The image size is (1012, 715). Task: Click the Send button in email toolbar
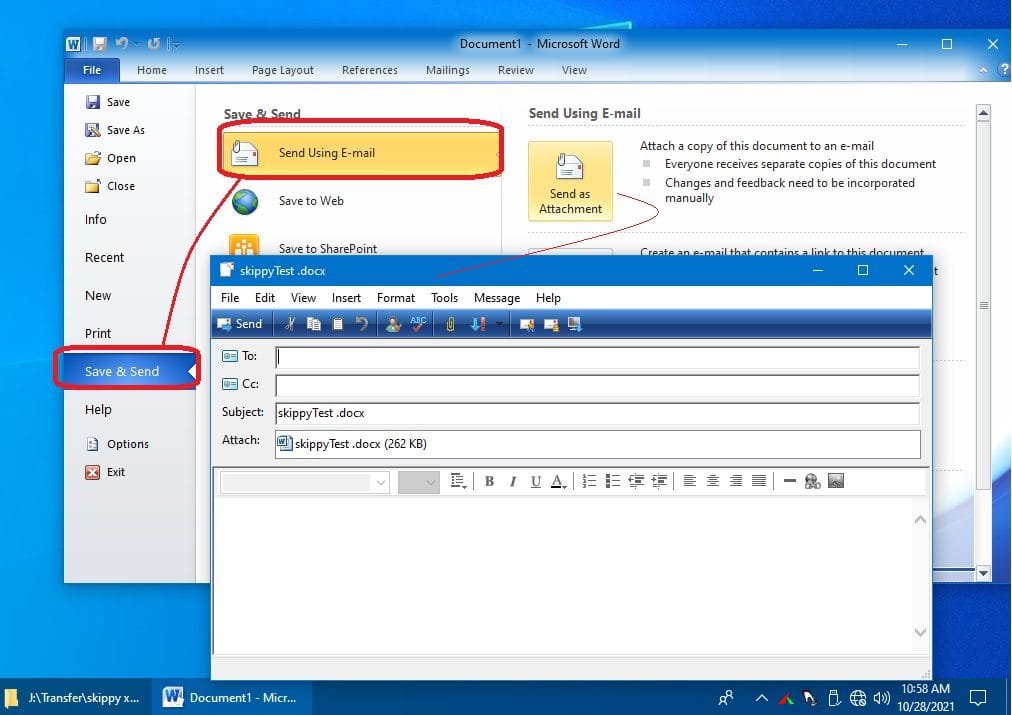(x=240, y=324)
